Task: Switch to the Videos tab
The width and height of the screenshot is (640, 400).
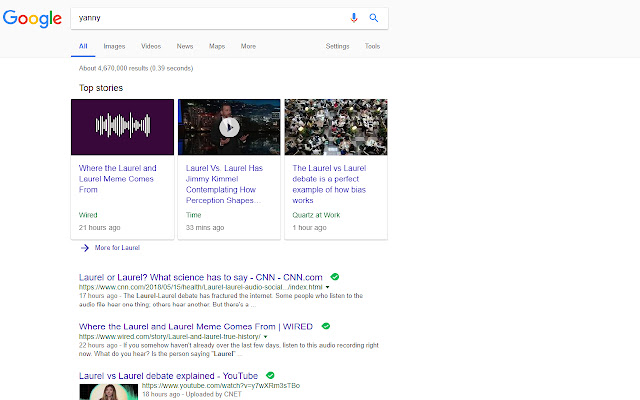Action: click(151, 46)
